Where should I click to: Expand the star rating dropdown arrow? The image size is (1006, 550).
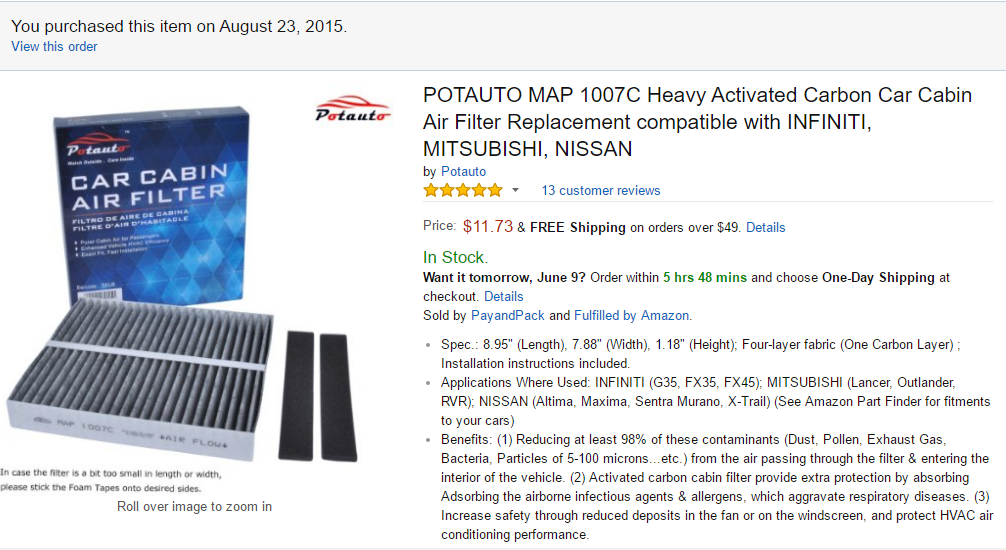(x=516, y=190)
